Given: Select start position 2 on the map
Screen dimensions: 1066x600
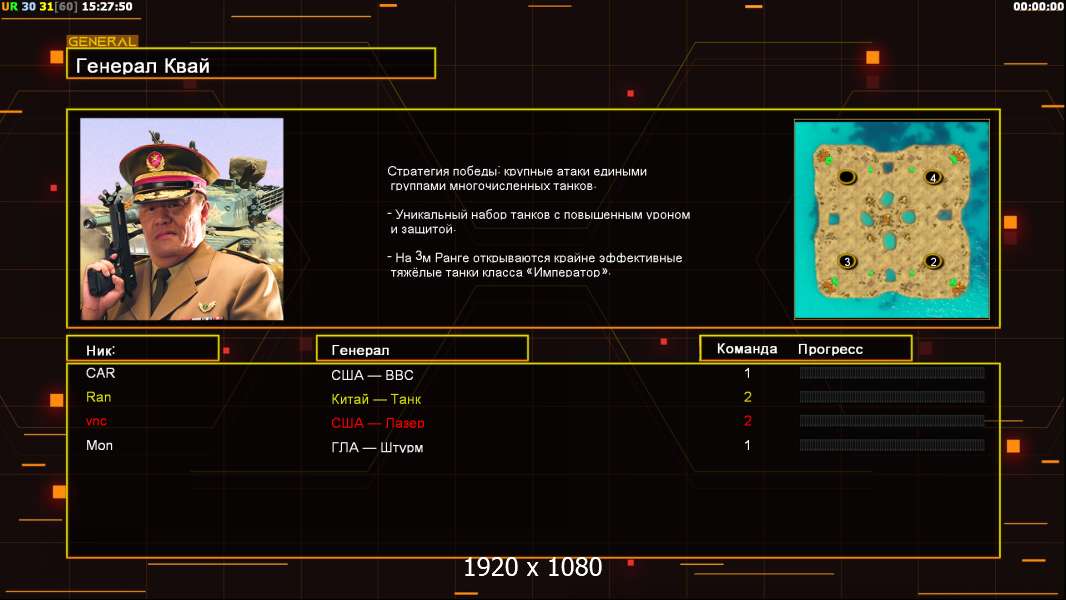Looking at the screenshot, I should (933, 262).
